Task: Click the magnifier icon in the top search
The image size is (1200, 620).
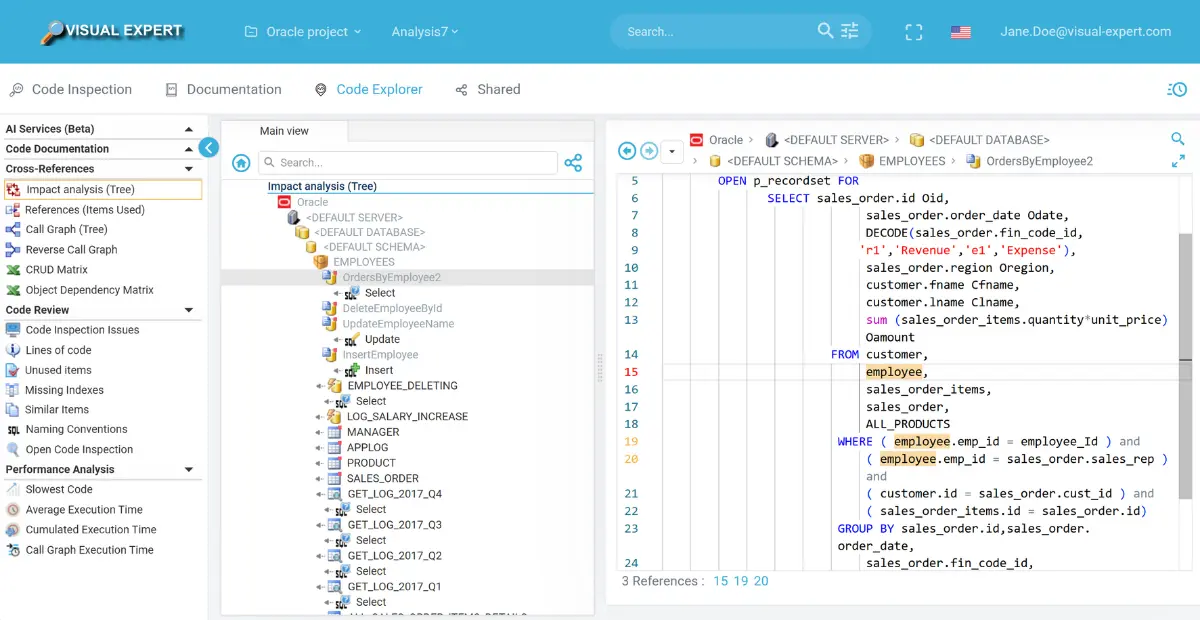Action: pos(825,31)
